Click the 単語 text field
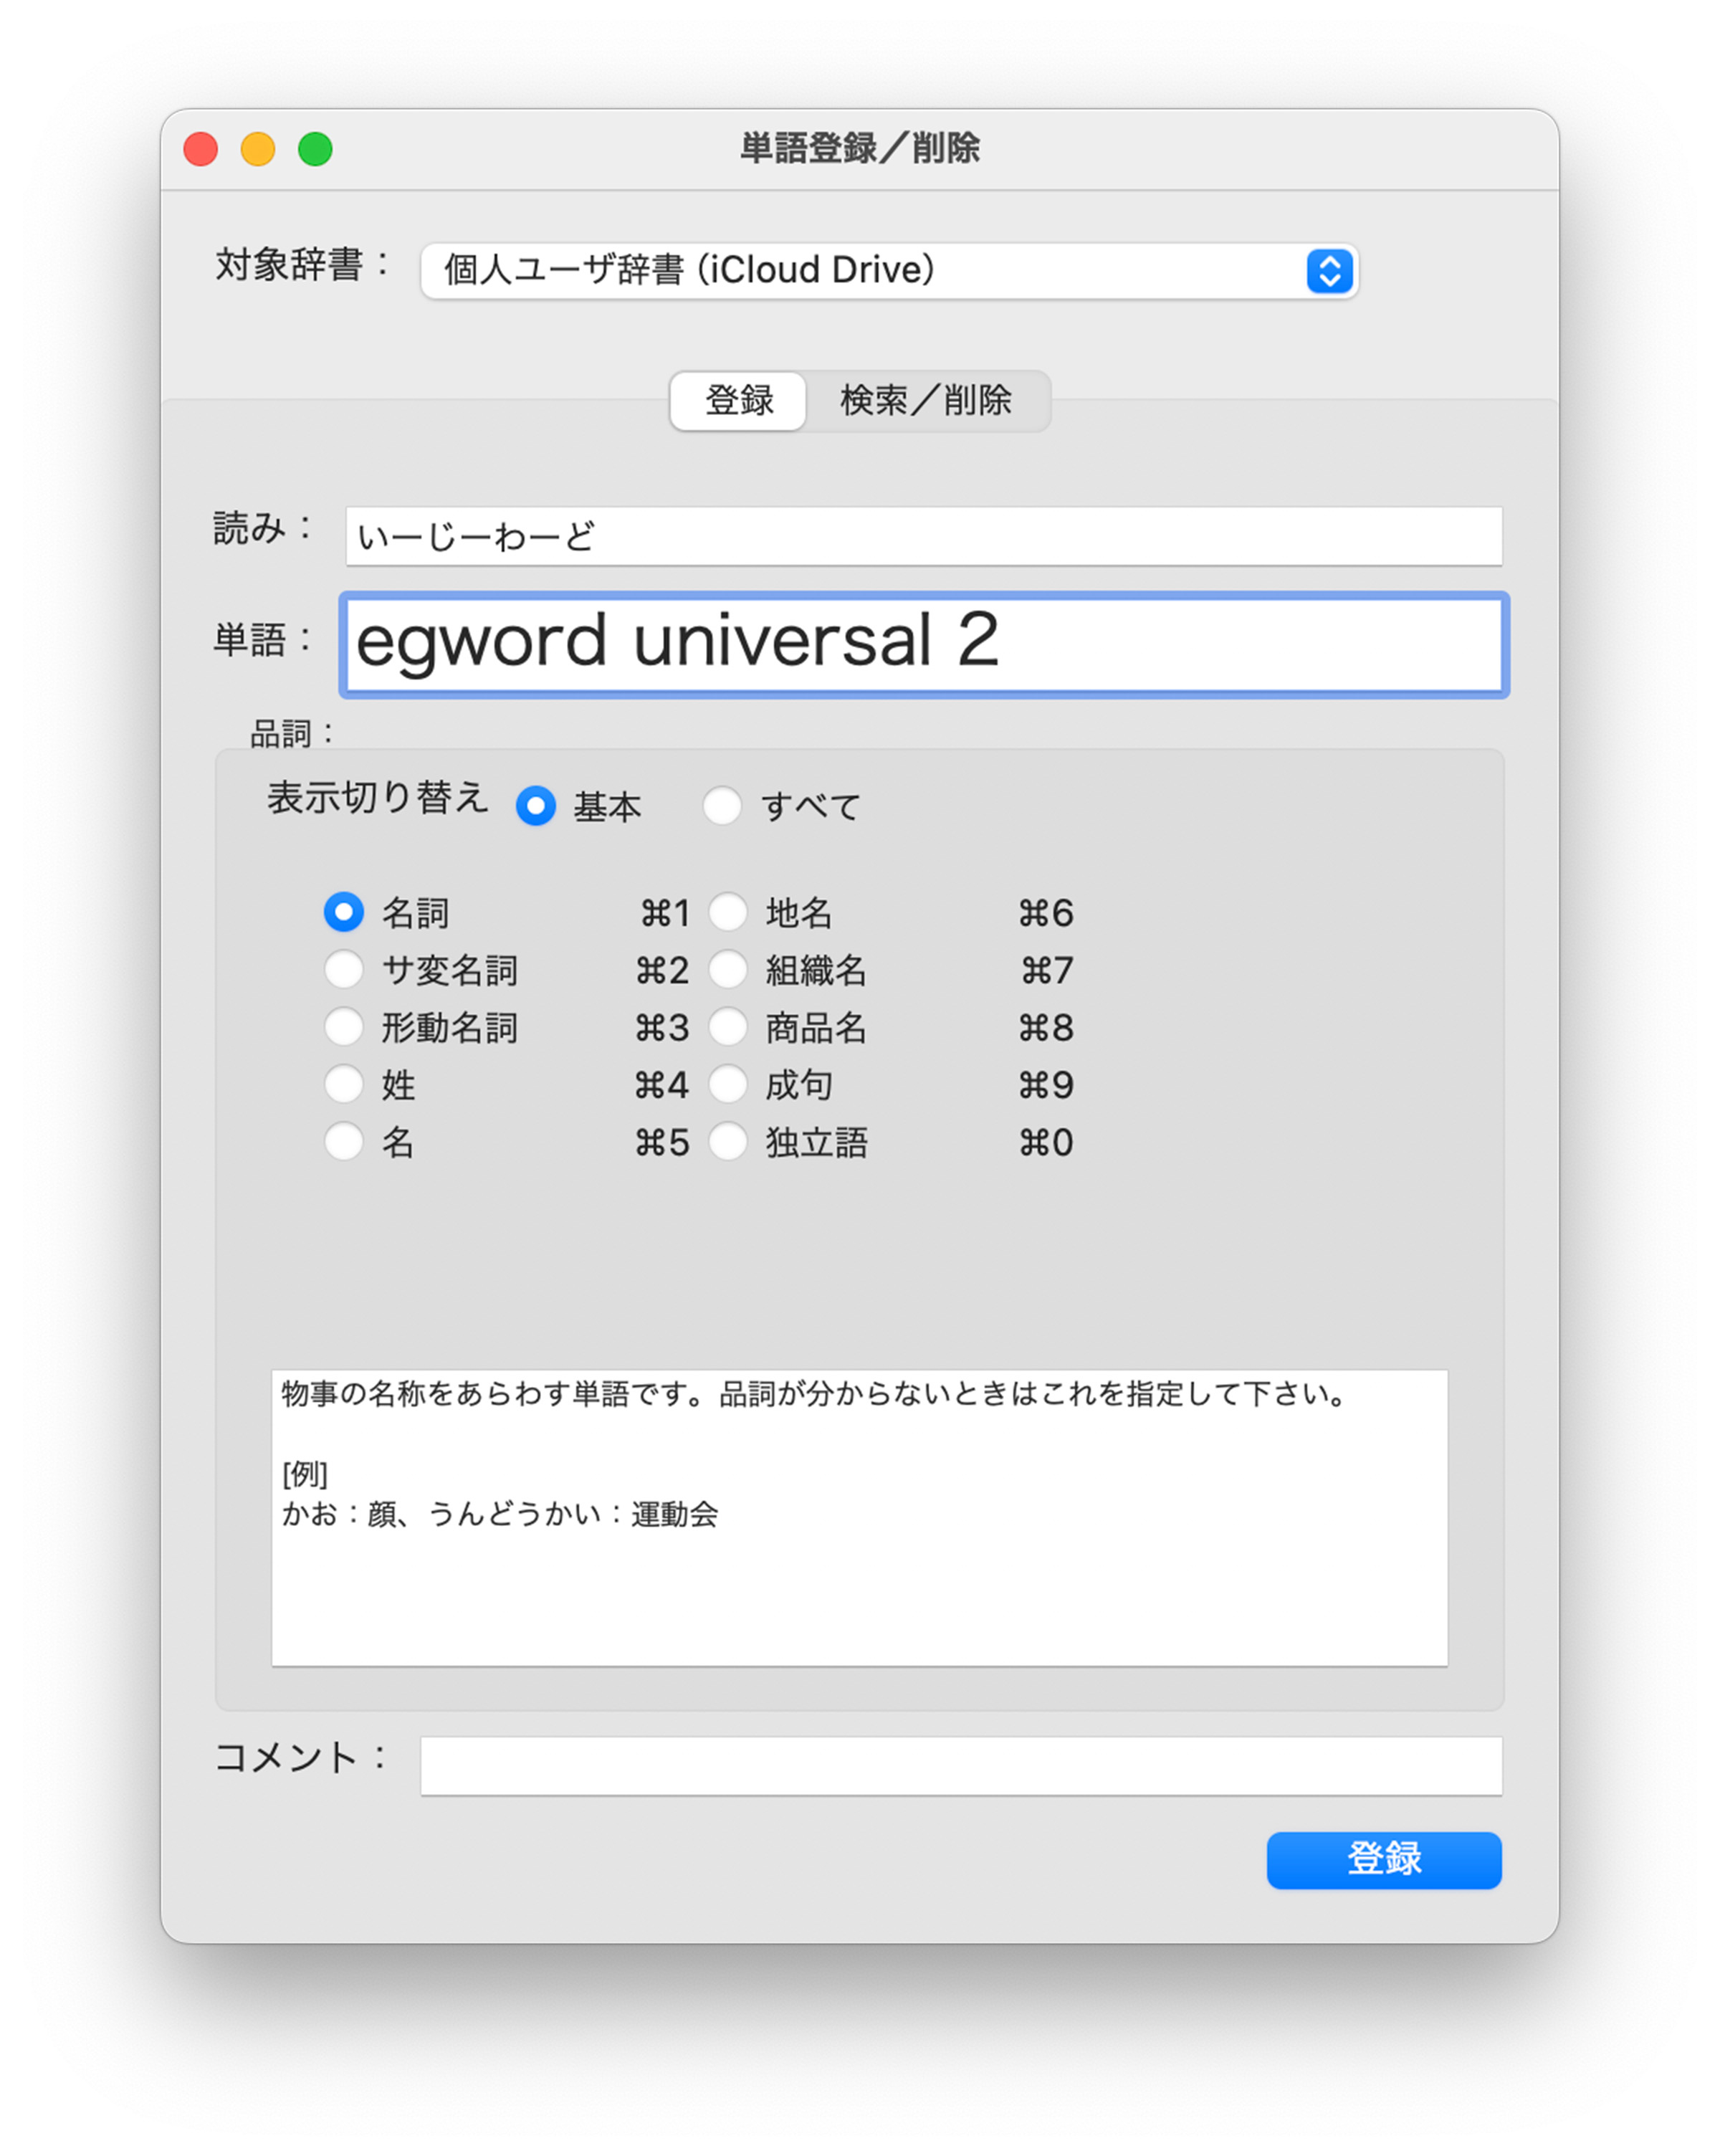 point(923,644)
